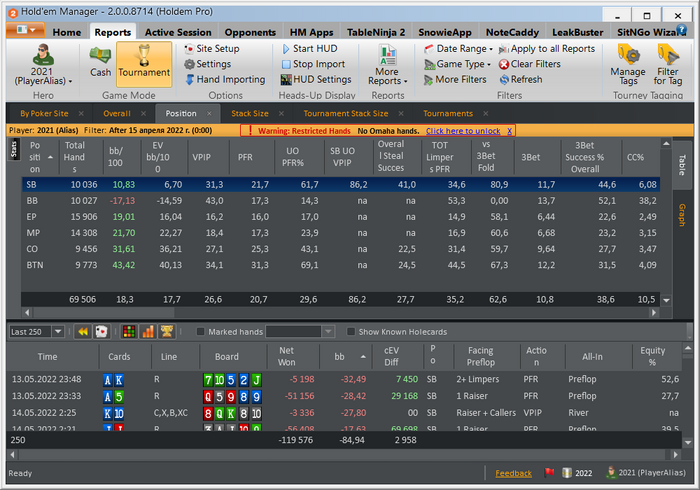Close the Overall report tab

(x=143, y=113)
